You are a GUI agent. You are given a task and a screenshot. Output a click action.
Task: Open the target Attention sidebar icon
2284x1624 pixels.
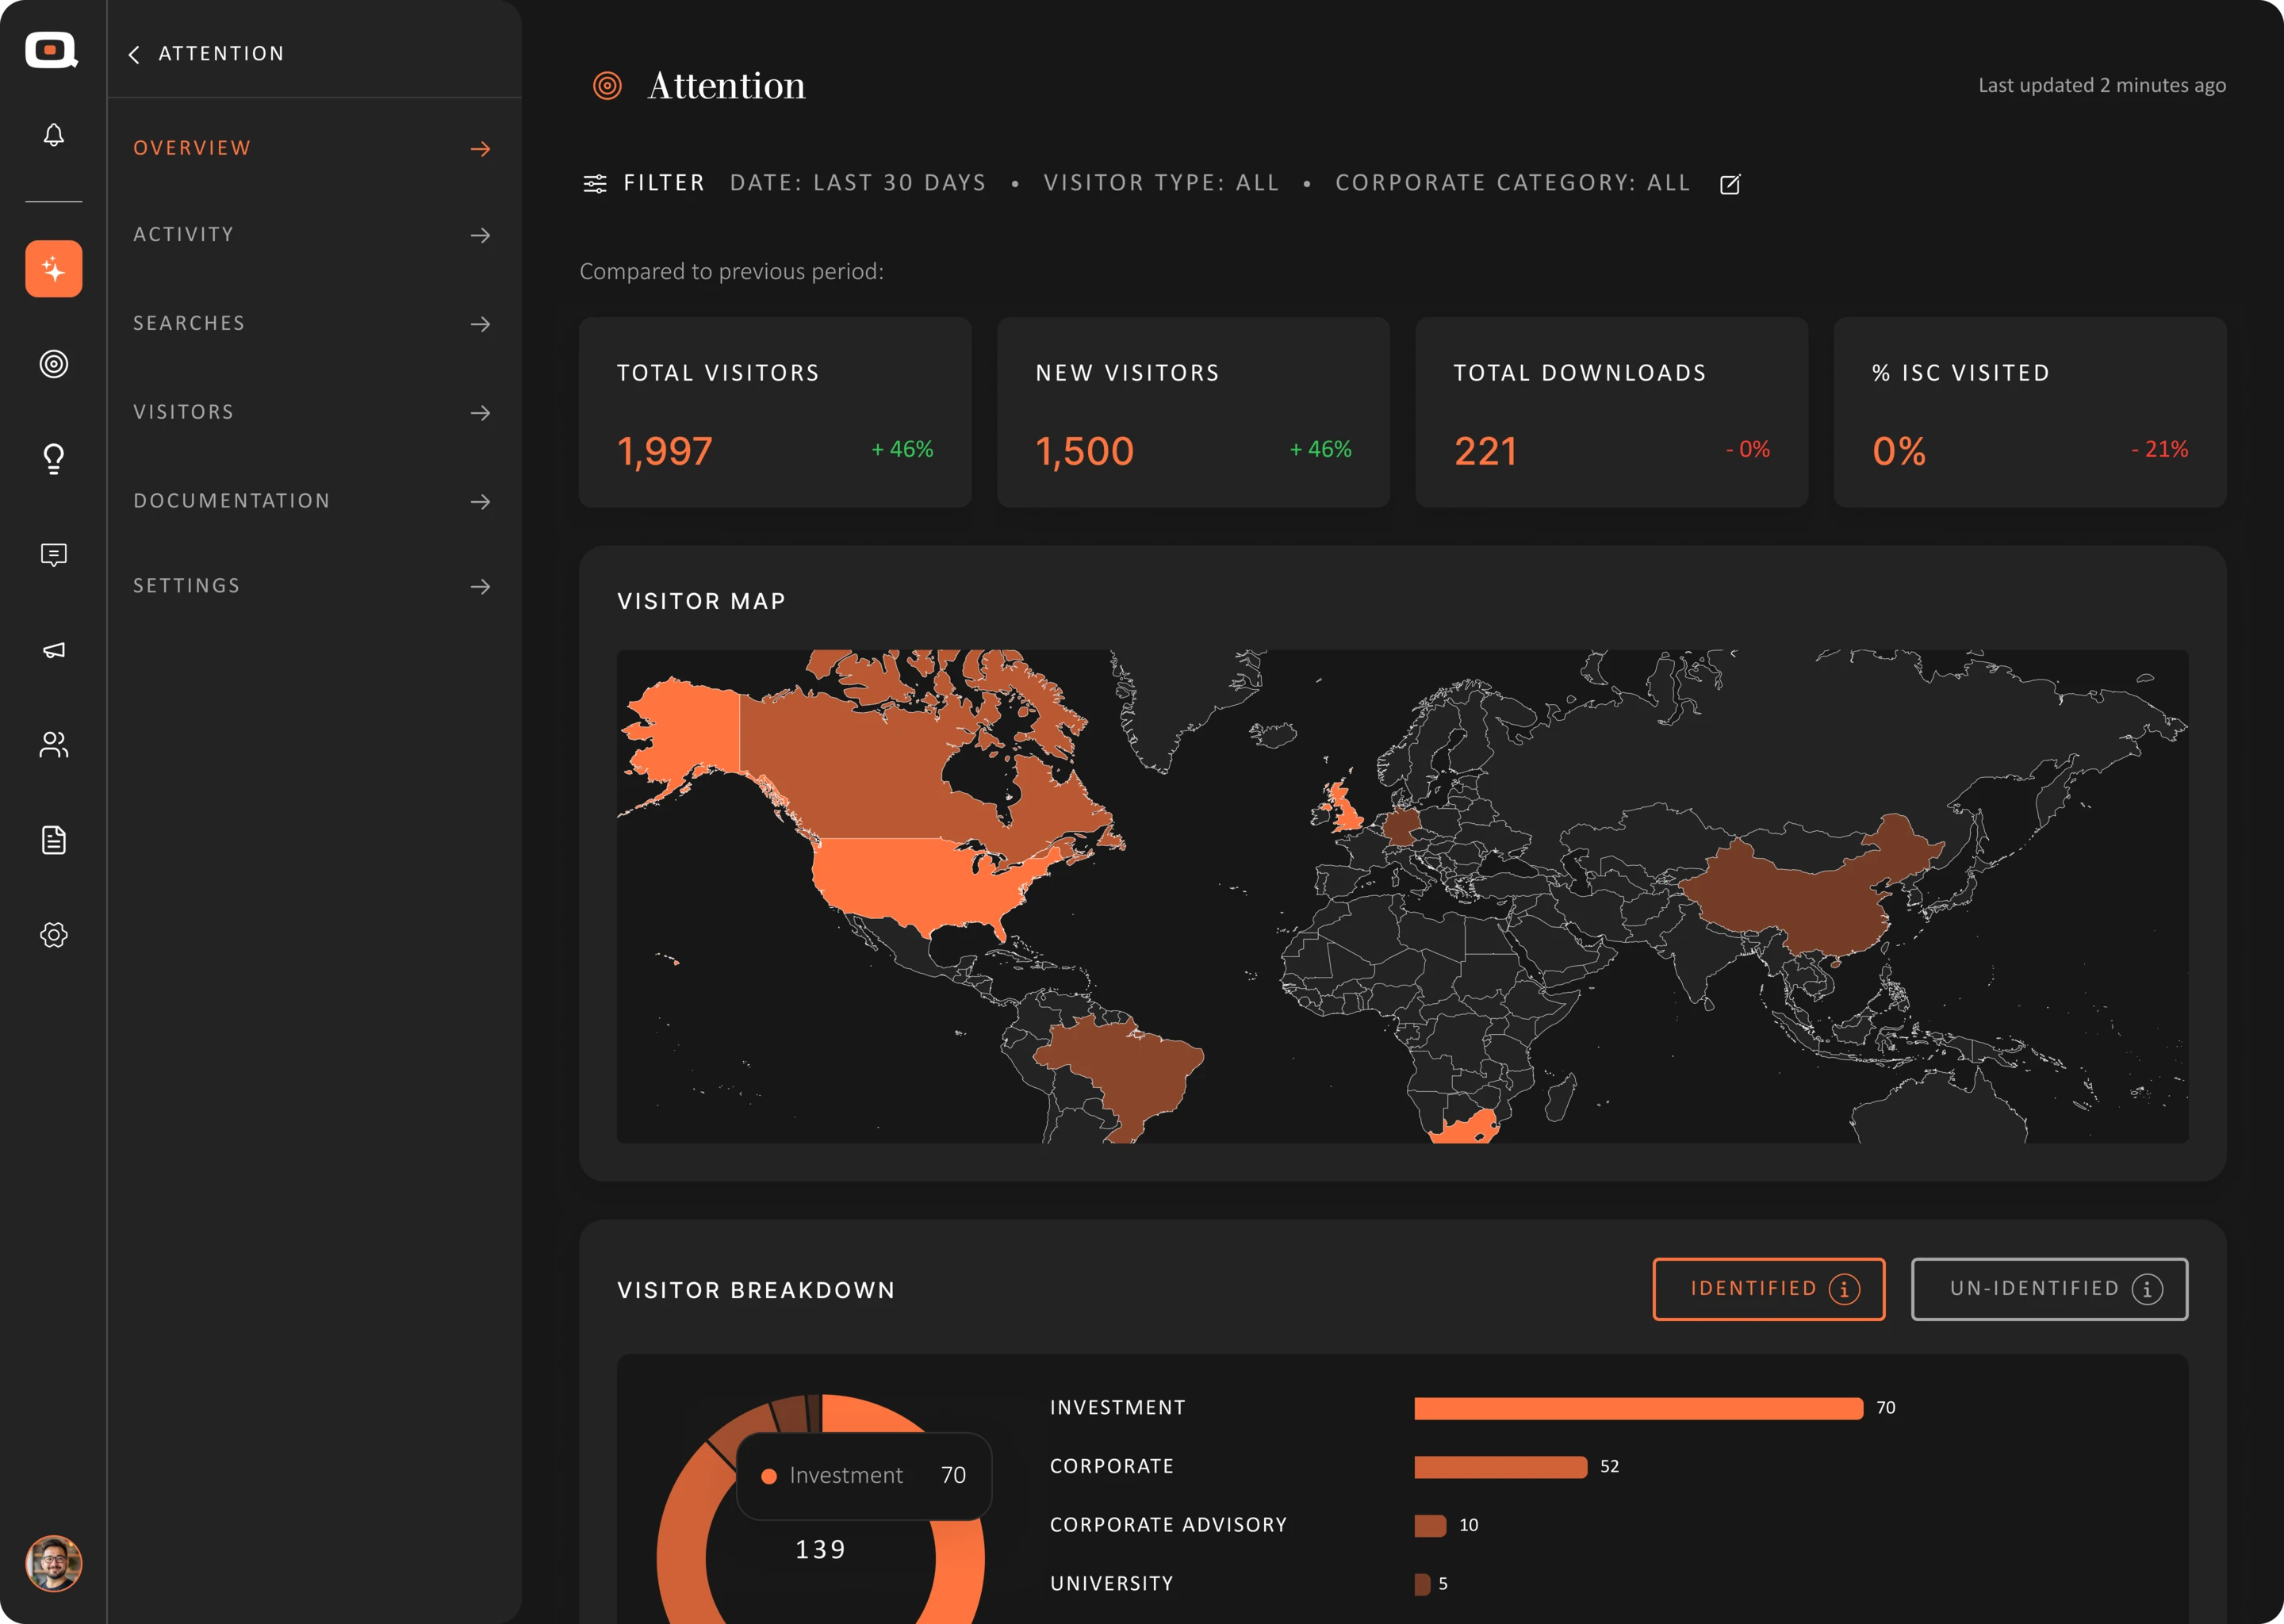[54, 364]
